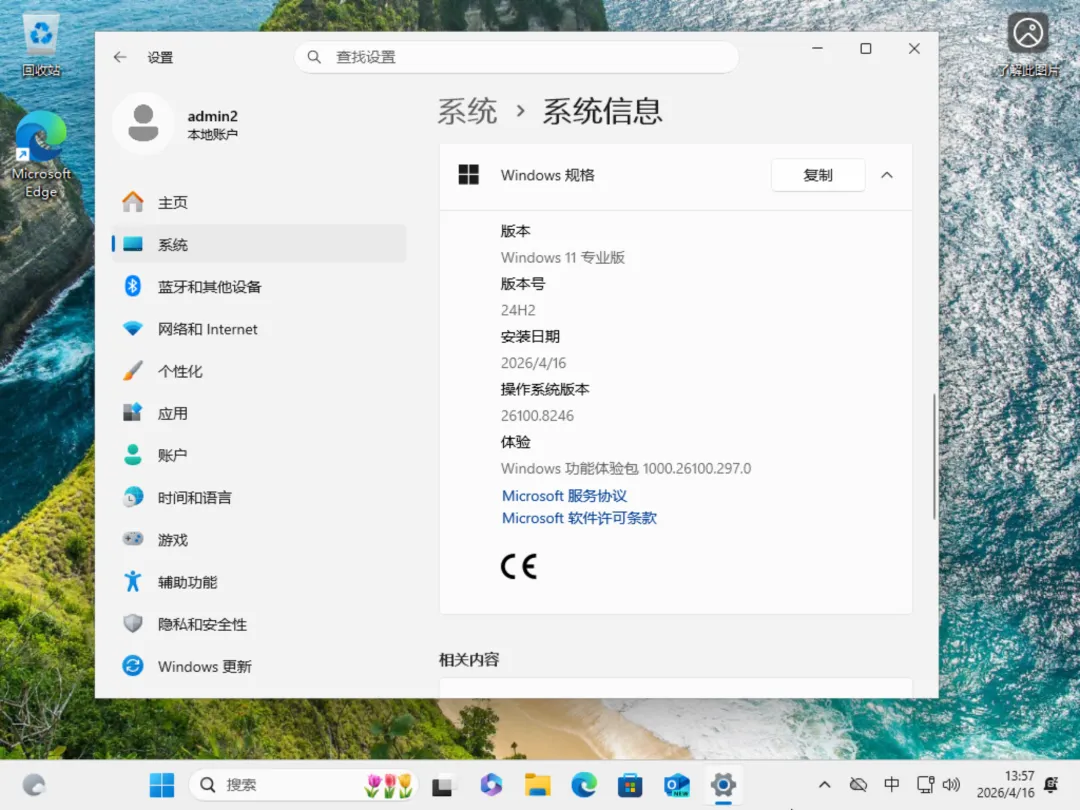Click the Settings gear taskbar icon
This screenshot has width=1080, height=810.
tap(723, 785)
